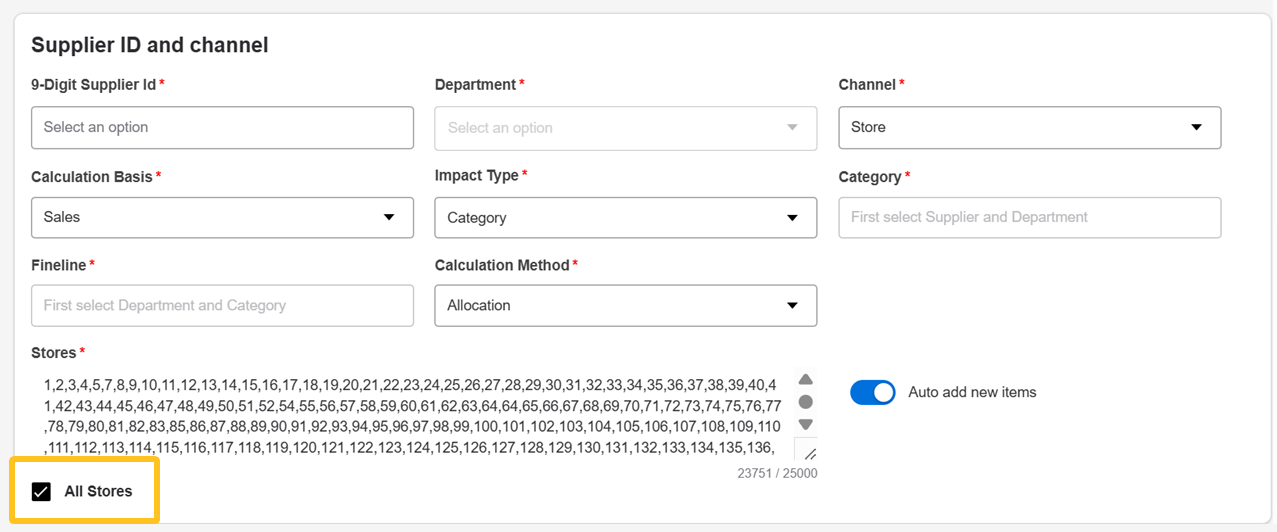Click into the Category input field
Image resolution: width=1277 pixels, height=532 pixels.
(1029, 217)
